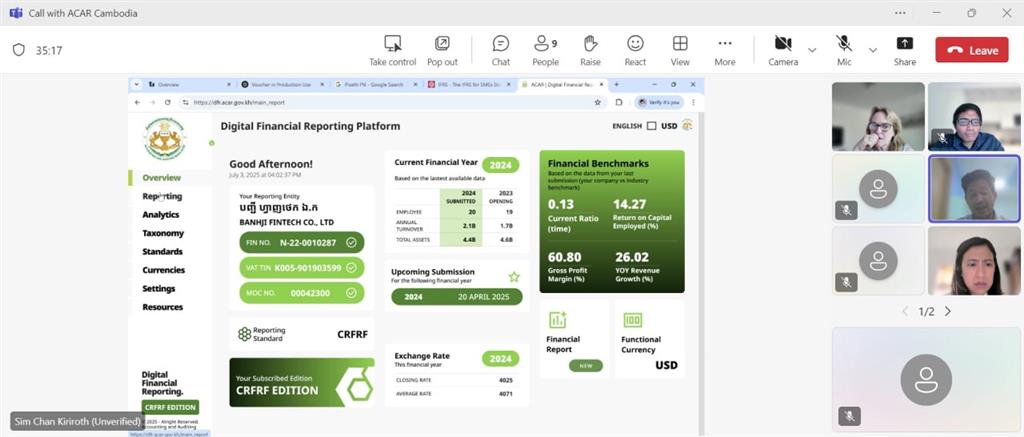
Task: Click the browser back arrow
Action: click(x=138, y=103)
